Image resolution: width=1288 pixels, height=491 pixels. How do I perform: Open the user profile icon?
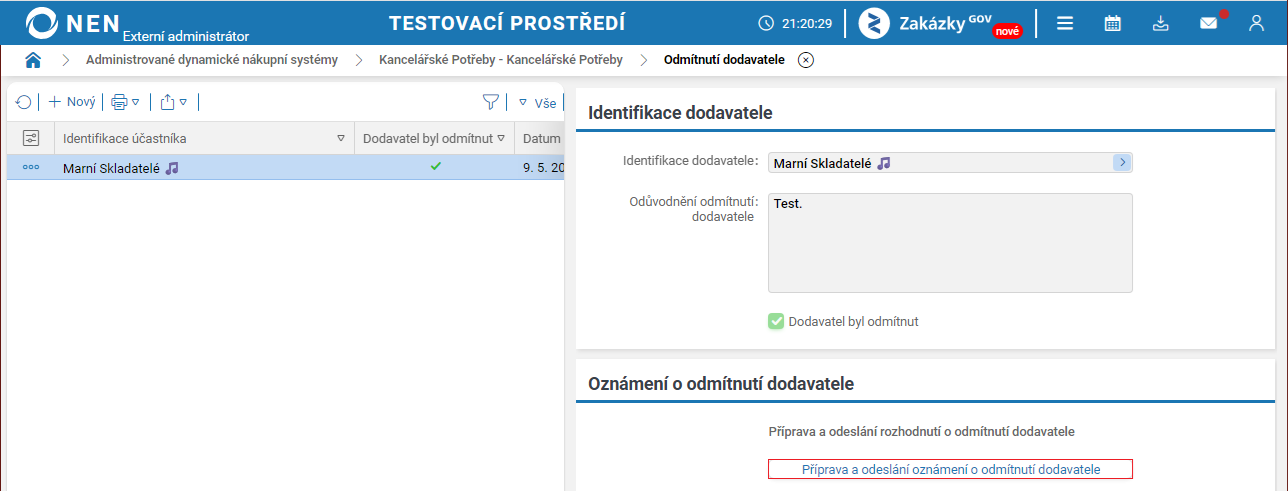[x=1256, y=23]
